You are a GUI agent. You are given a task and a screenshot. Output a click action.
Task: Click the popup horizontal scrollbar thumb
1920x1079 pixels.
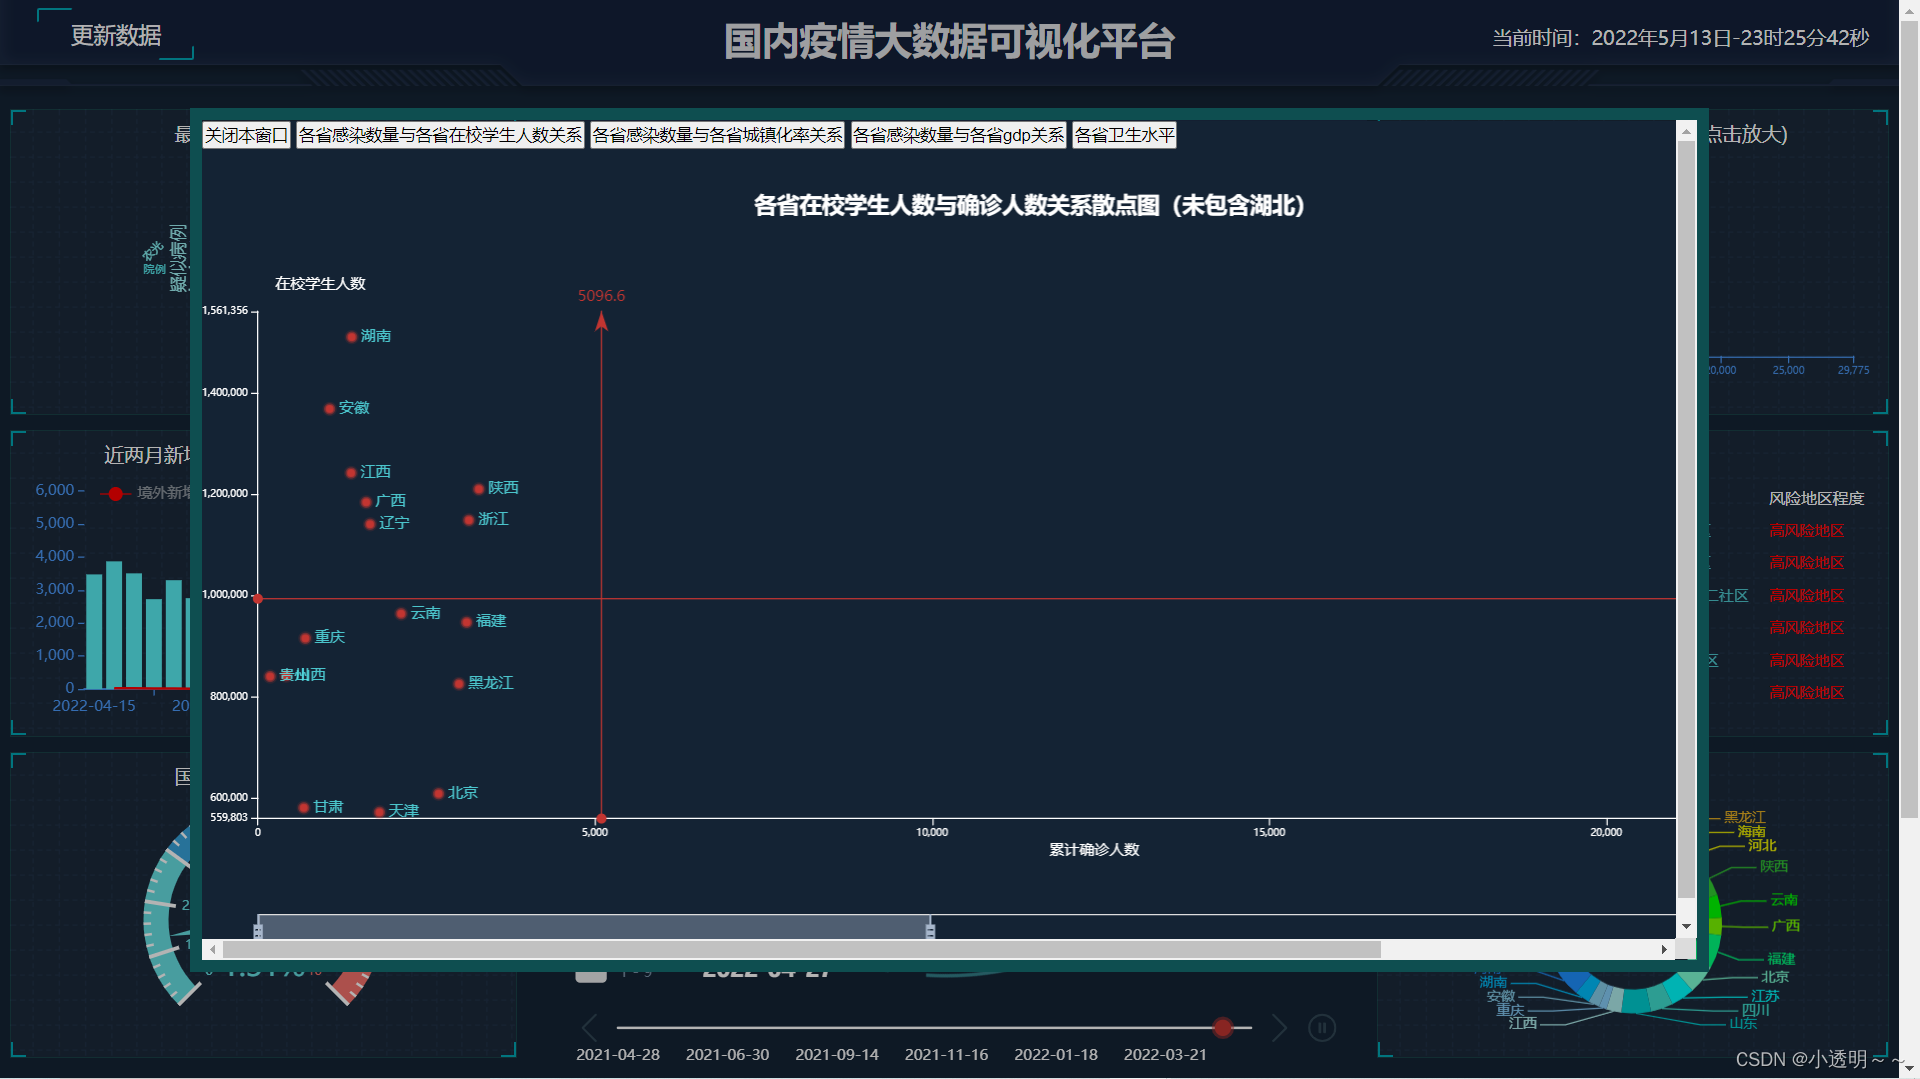(x=801, y=949)
